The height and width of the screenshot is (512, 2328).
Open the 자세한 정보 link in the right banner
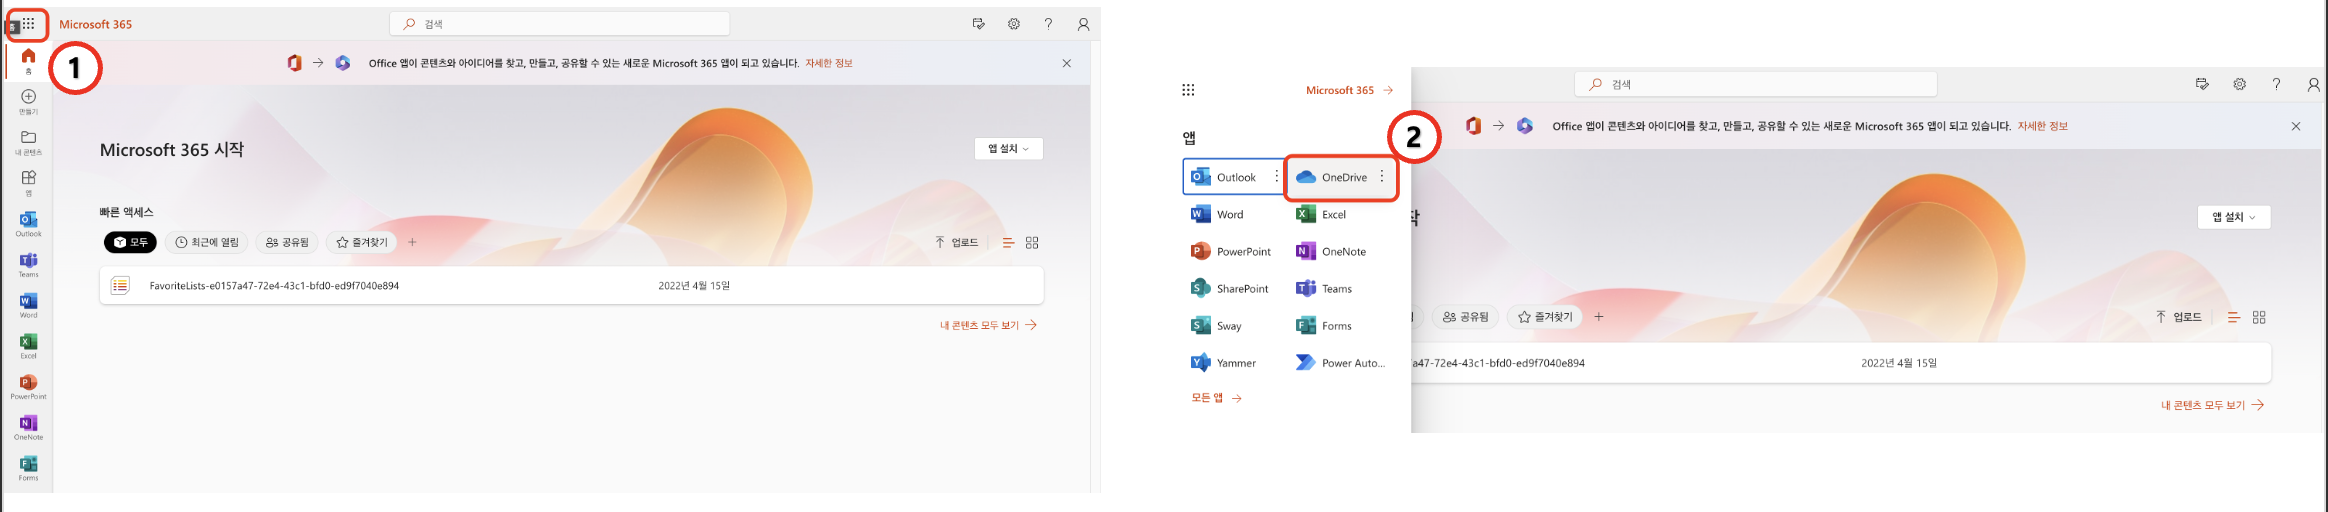2043,126
